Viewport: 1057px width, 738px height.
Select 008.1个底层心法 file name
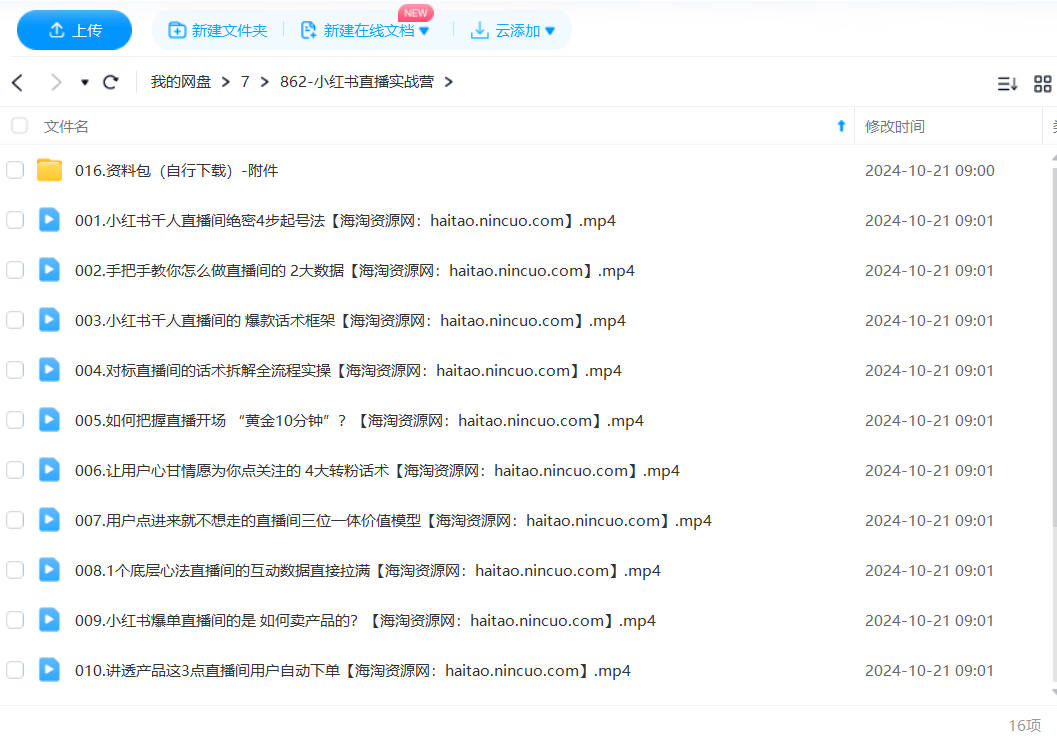pos(367,570)
